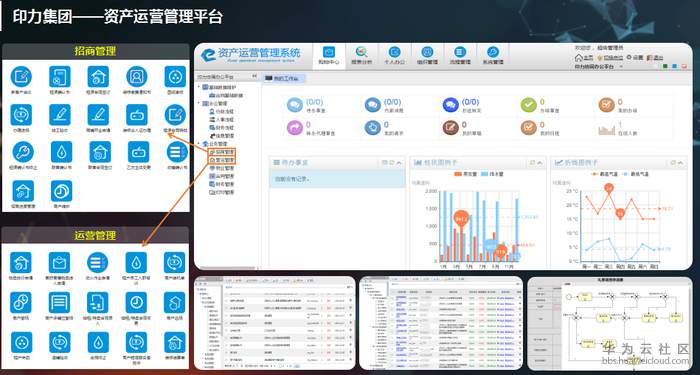700x375 pixels.
Task: Switch to the 流程管理 top tab
Action: click(x=460, y=55)
